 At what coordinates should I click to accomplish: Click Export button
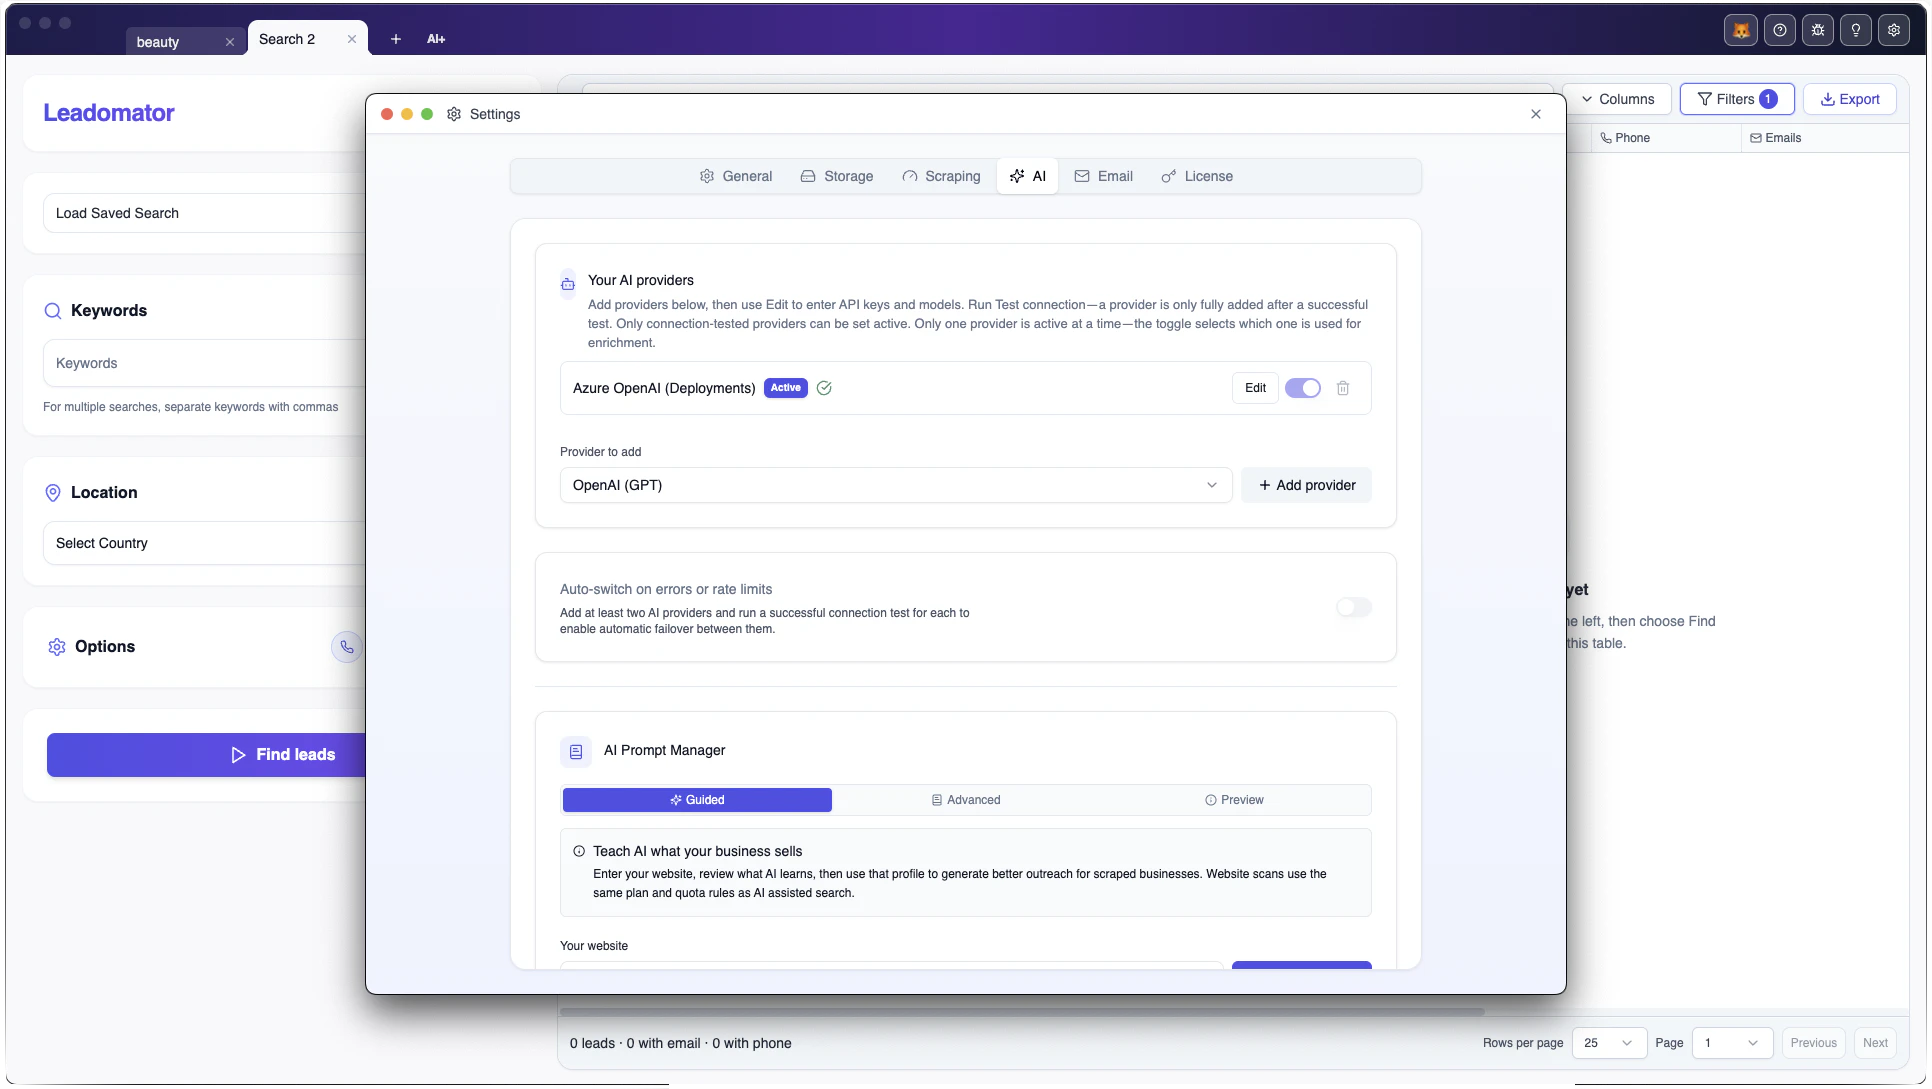pyautogui.click(x=1850, y=99)
